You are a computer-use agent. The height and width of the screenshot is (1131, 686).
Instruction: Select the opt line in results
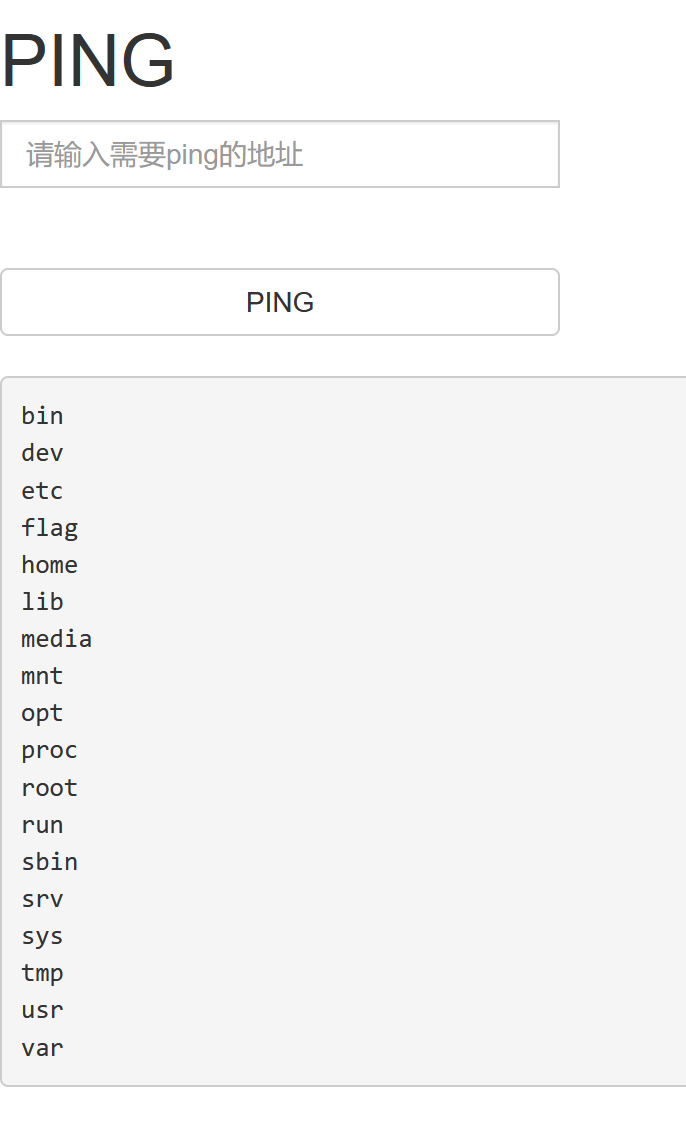tap(42, 713)
